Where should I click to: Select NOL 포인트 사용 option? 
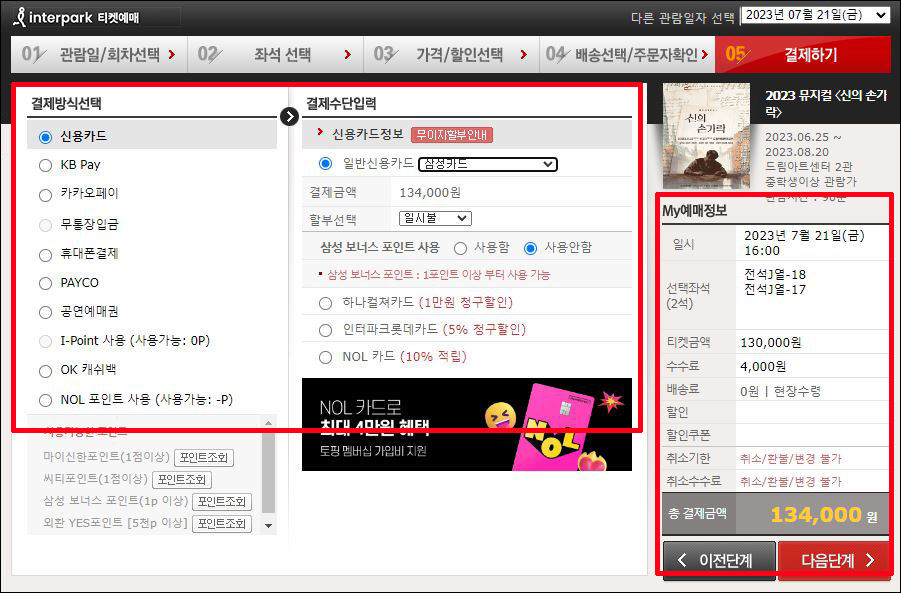point(45,401)
